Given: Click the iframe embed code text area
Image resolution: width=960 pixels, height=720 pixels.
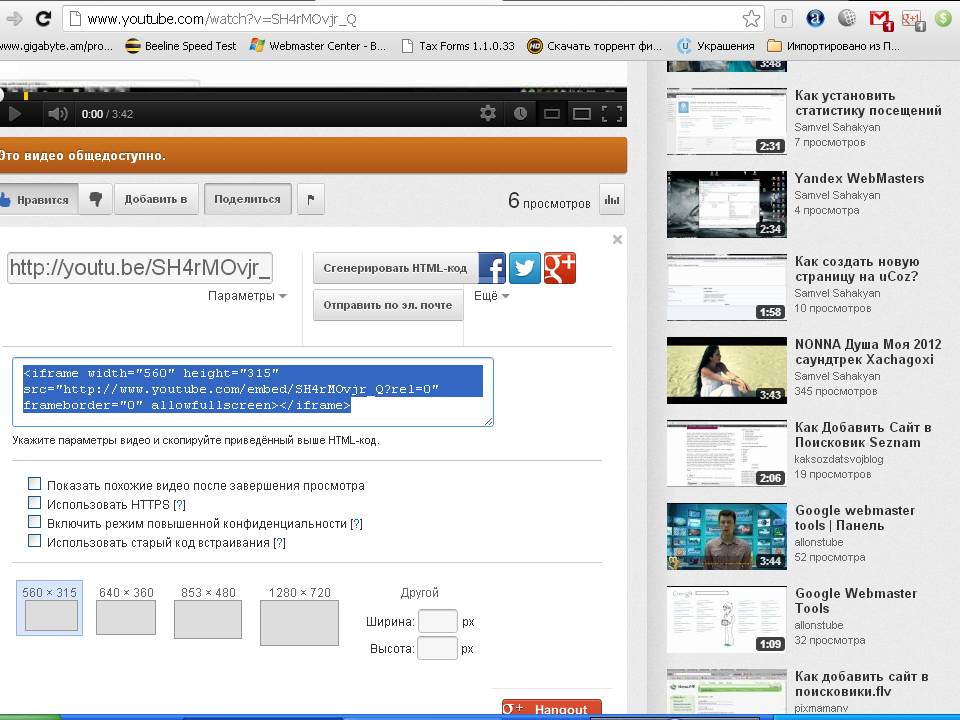Looking at the screenshot, I should [253, 392].
